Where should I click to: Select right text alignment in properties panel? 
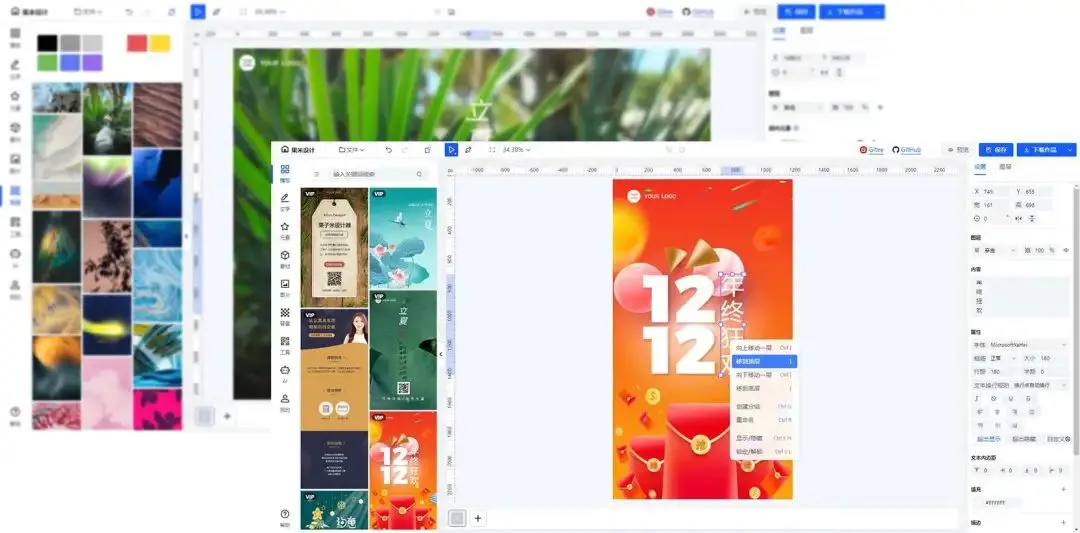pos(1013,412)
